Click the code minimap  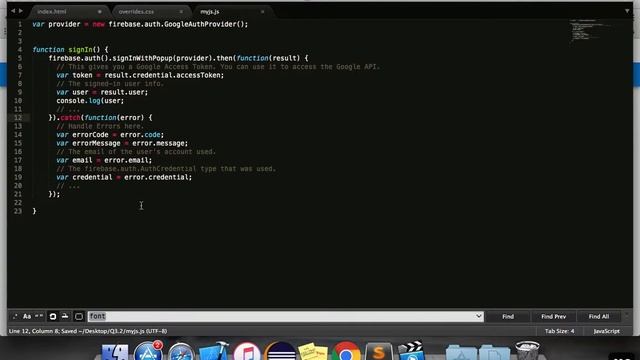(590, 31)
